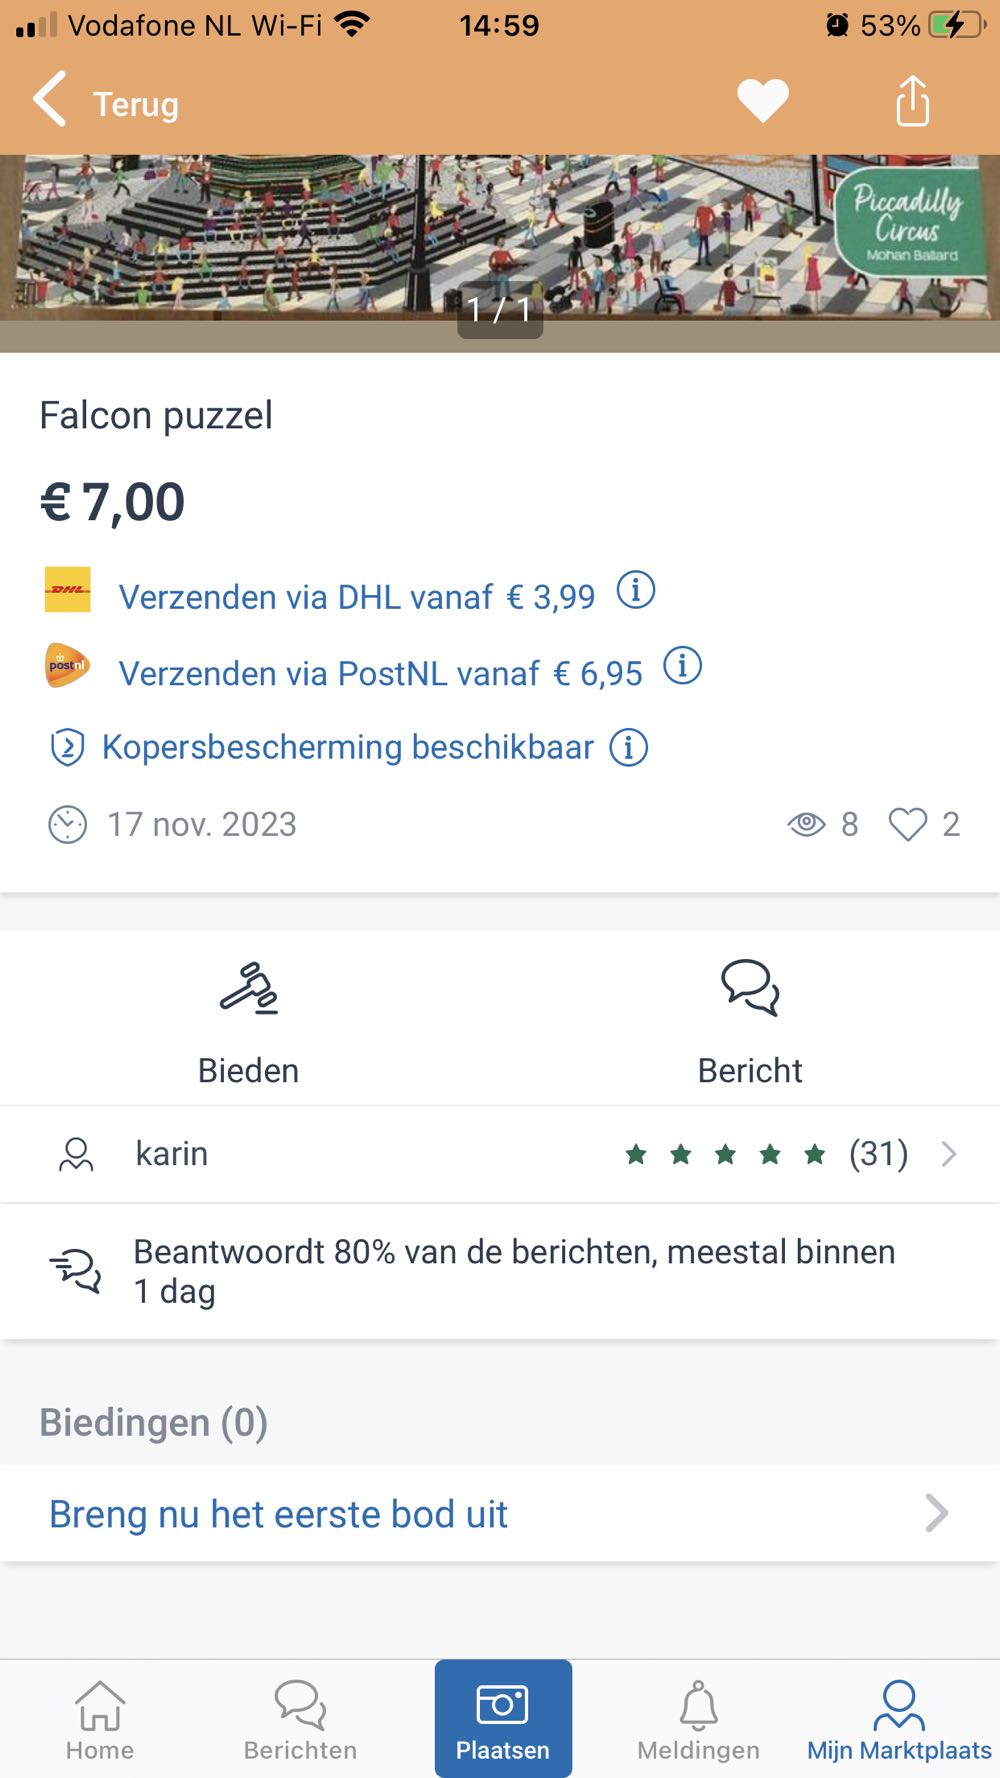This screenshot has width=1000, height=1778.
Task: Open DHL shipping info icon
Action: (x=635, y=590)
